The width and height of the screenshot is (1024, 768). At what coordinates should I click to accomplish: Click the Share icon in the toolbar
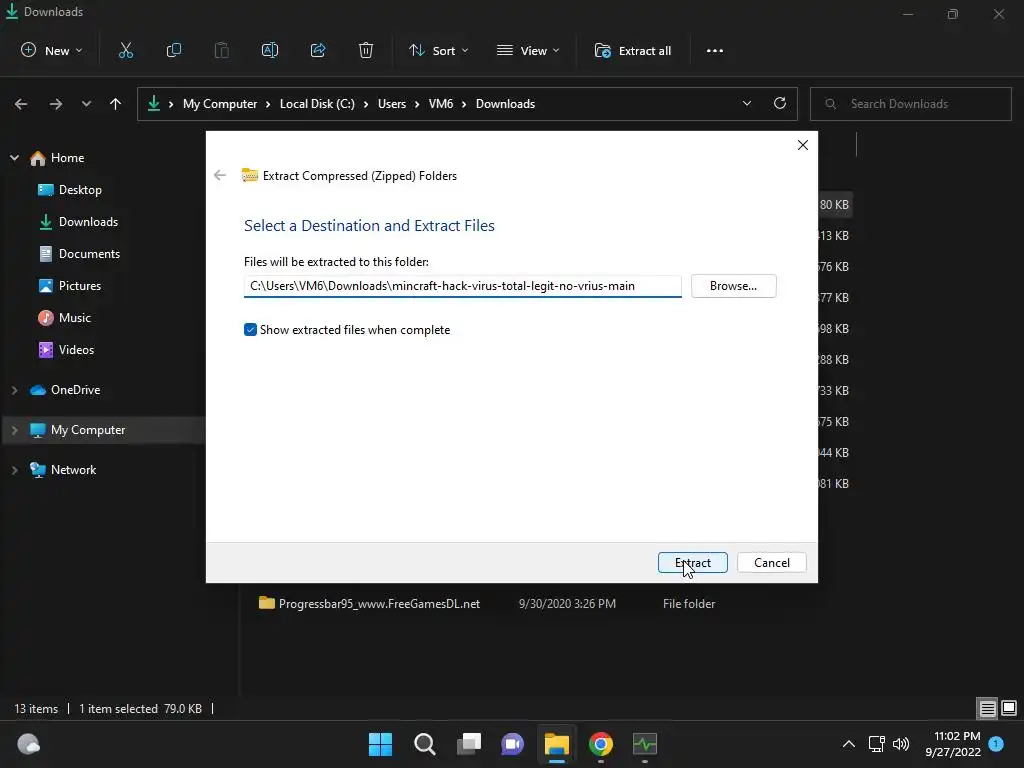[x=318, y=50]
